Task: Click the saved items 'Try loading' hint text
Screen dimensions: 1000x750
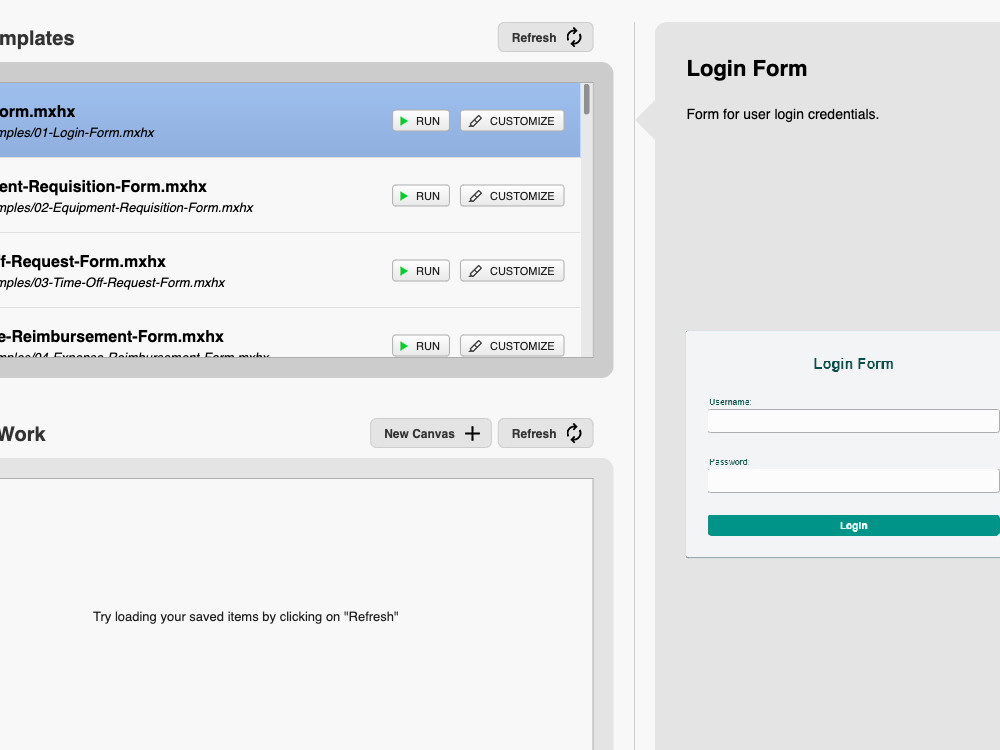Action: 246,617
